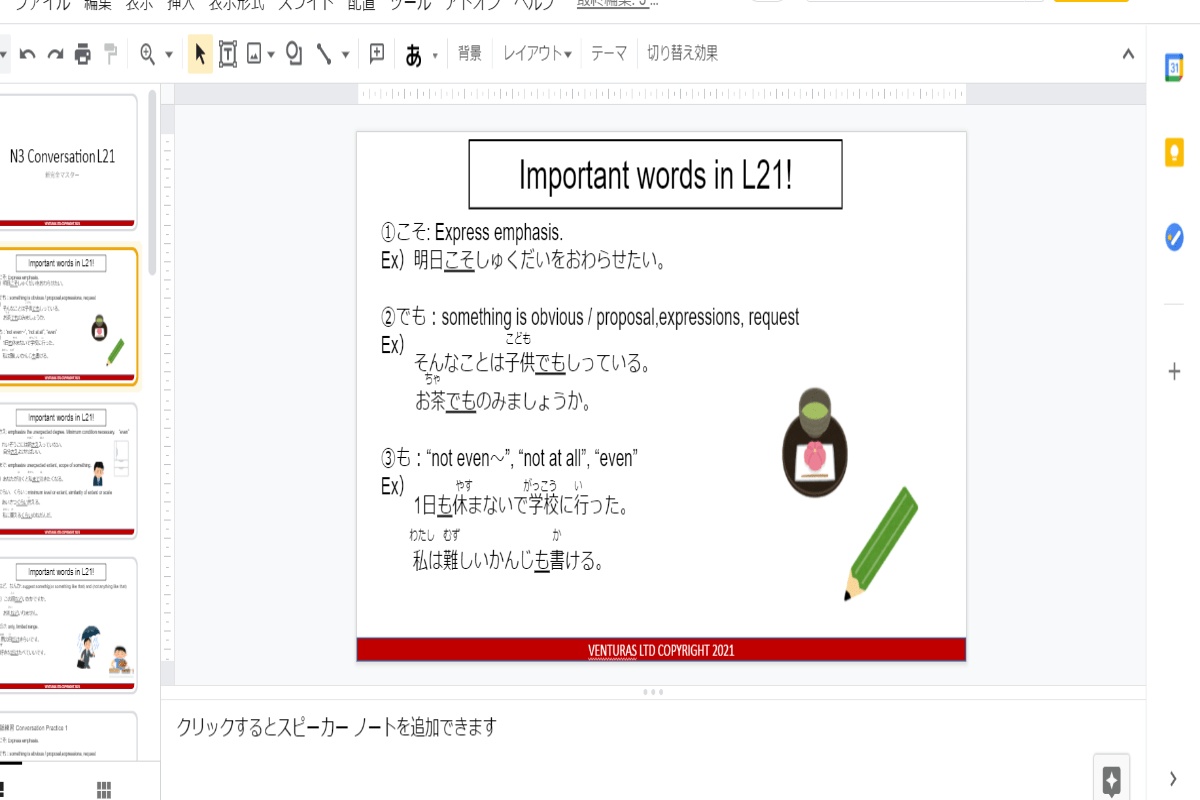Select the text box tool
This screenshot has height=800, width=1200.
228,54
